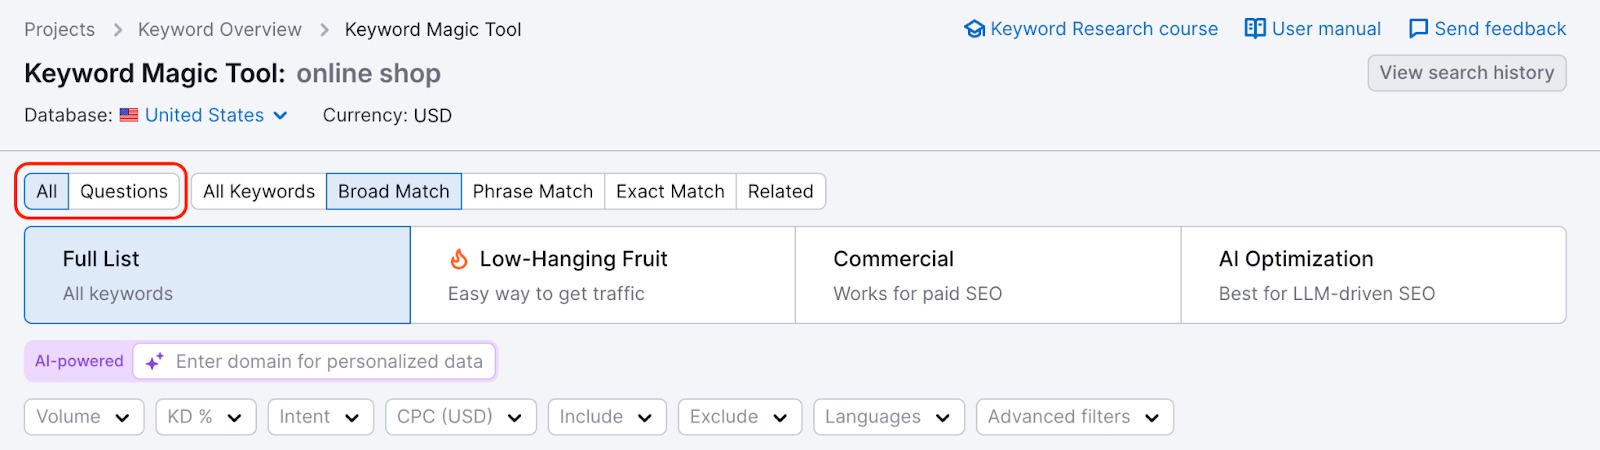Select the Phrase Match tab
1600x450 pixels.
click(x=533, y=191)
